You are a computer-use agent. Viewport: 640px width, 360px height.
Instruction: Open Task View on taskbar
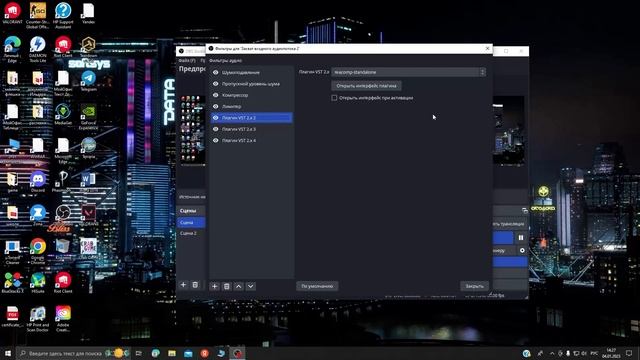[x=139, y=353]
